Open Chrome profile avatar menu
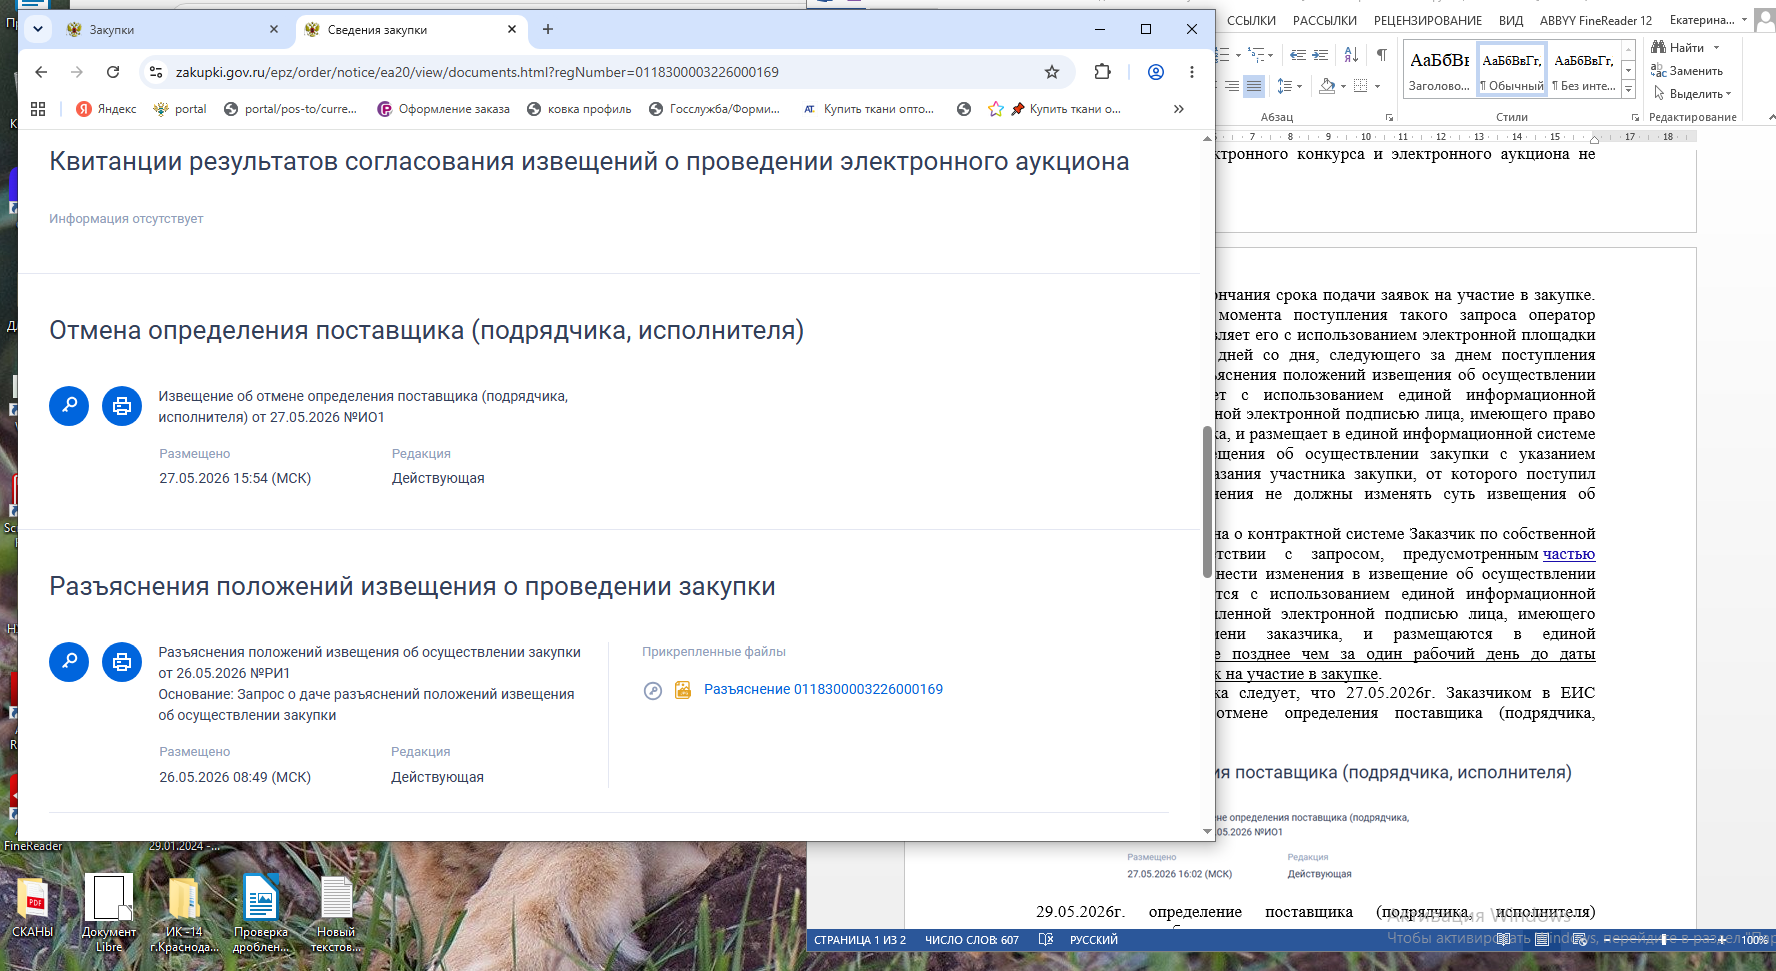 click(1156, 72)
